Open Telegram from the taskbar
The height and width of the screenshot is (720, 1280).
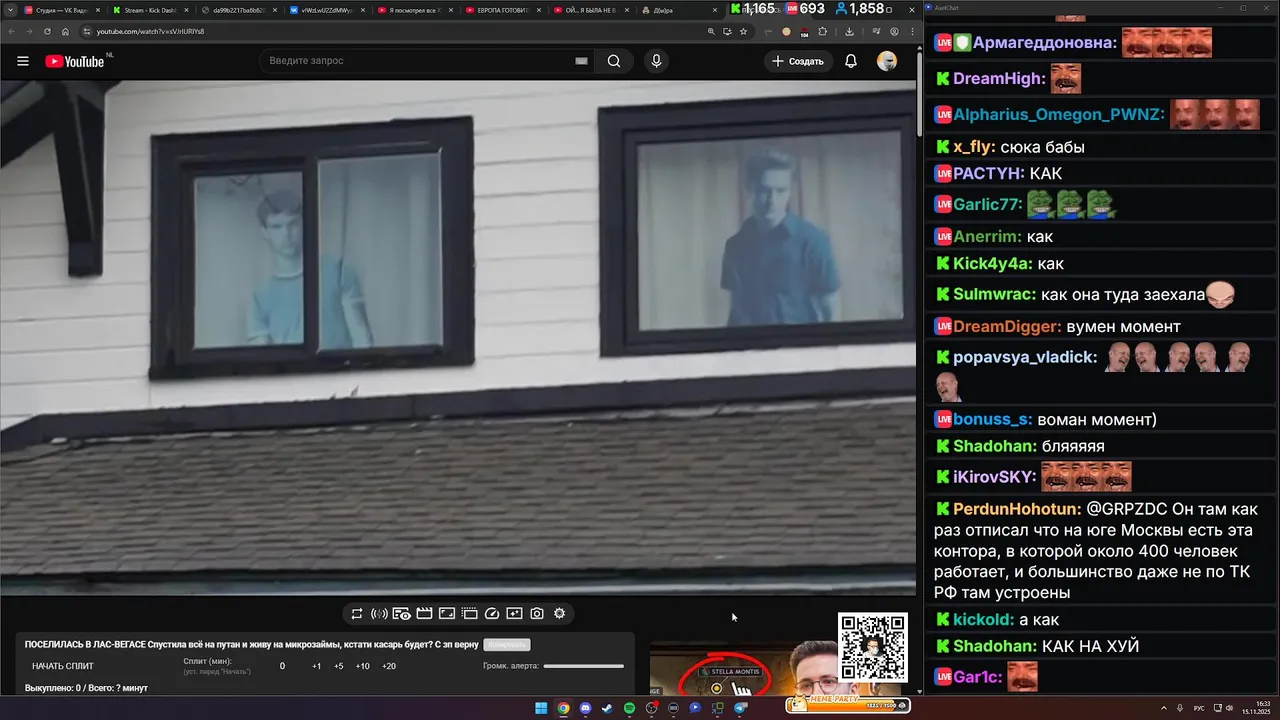tap(741, 708)
